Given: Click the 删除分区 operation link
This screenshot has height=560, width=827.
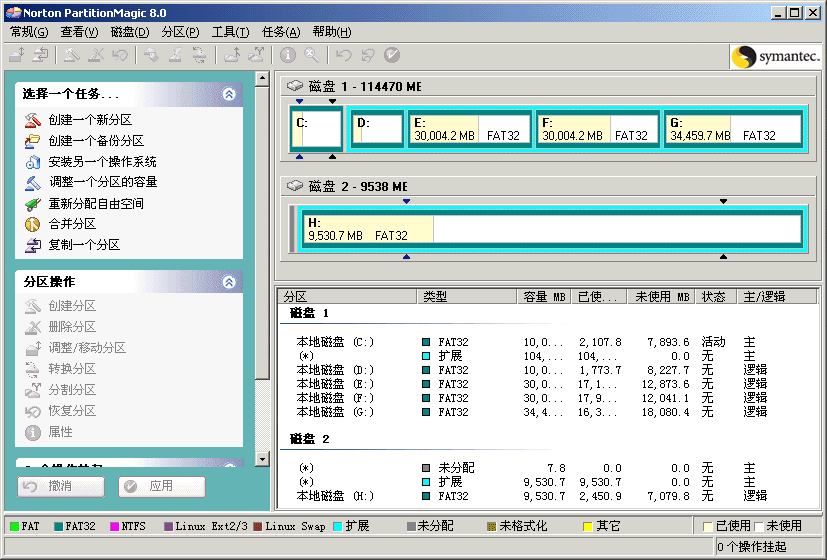Looking at the screenshot, I should (72, 327).
